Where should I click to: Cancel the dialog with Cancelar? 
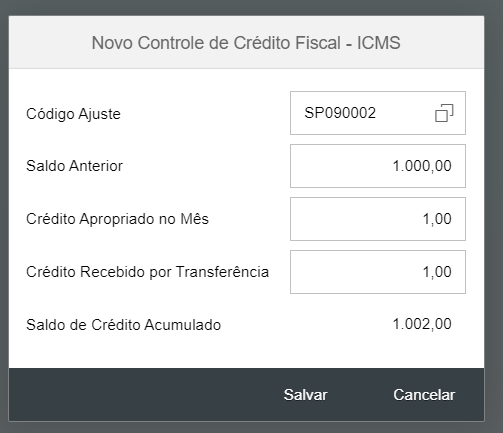424,395
